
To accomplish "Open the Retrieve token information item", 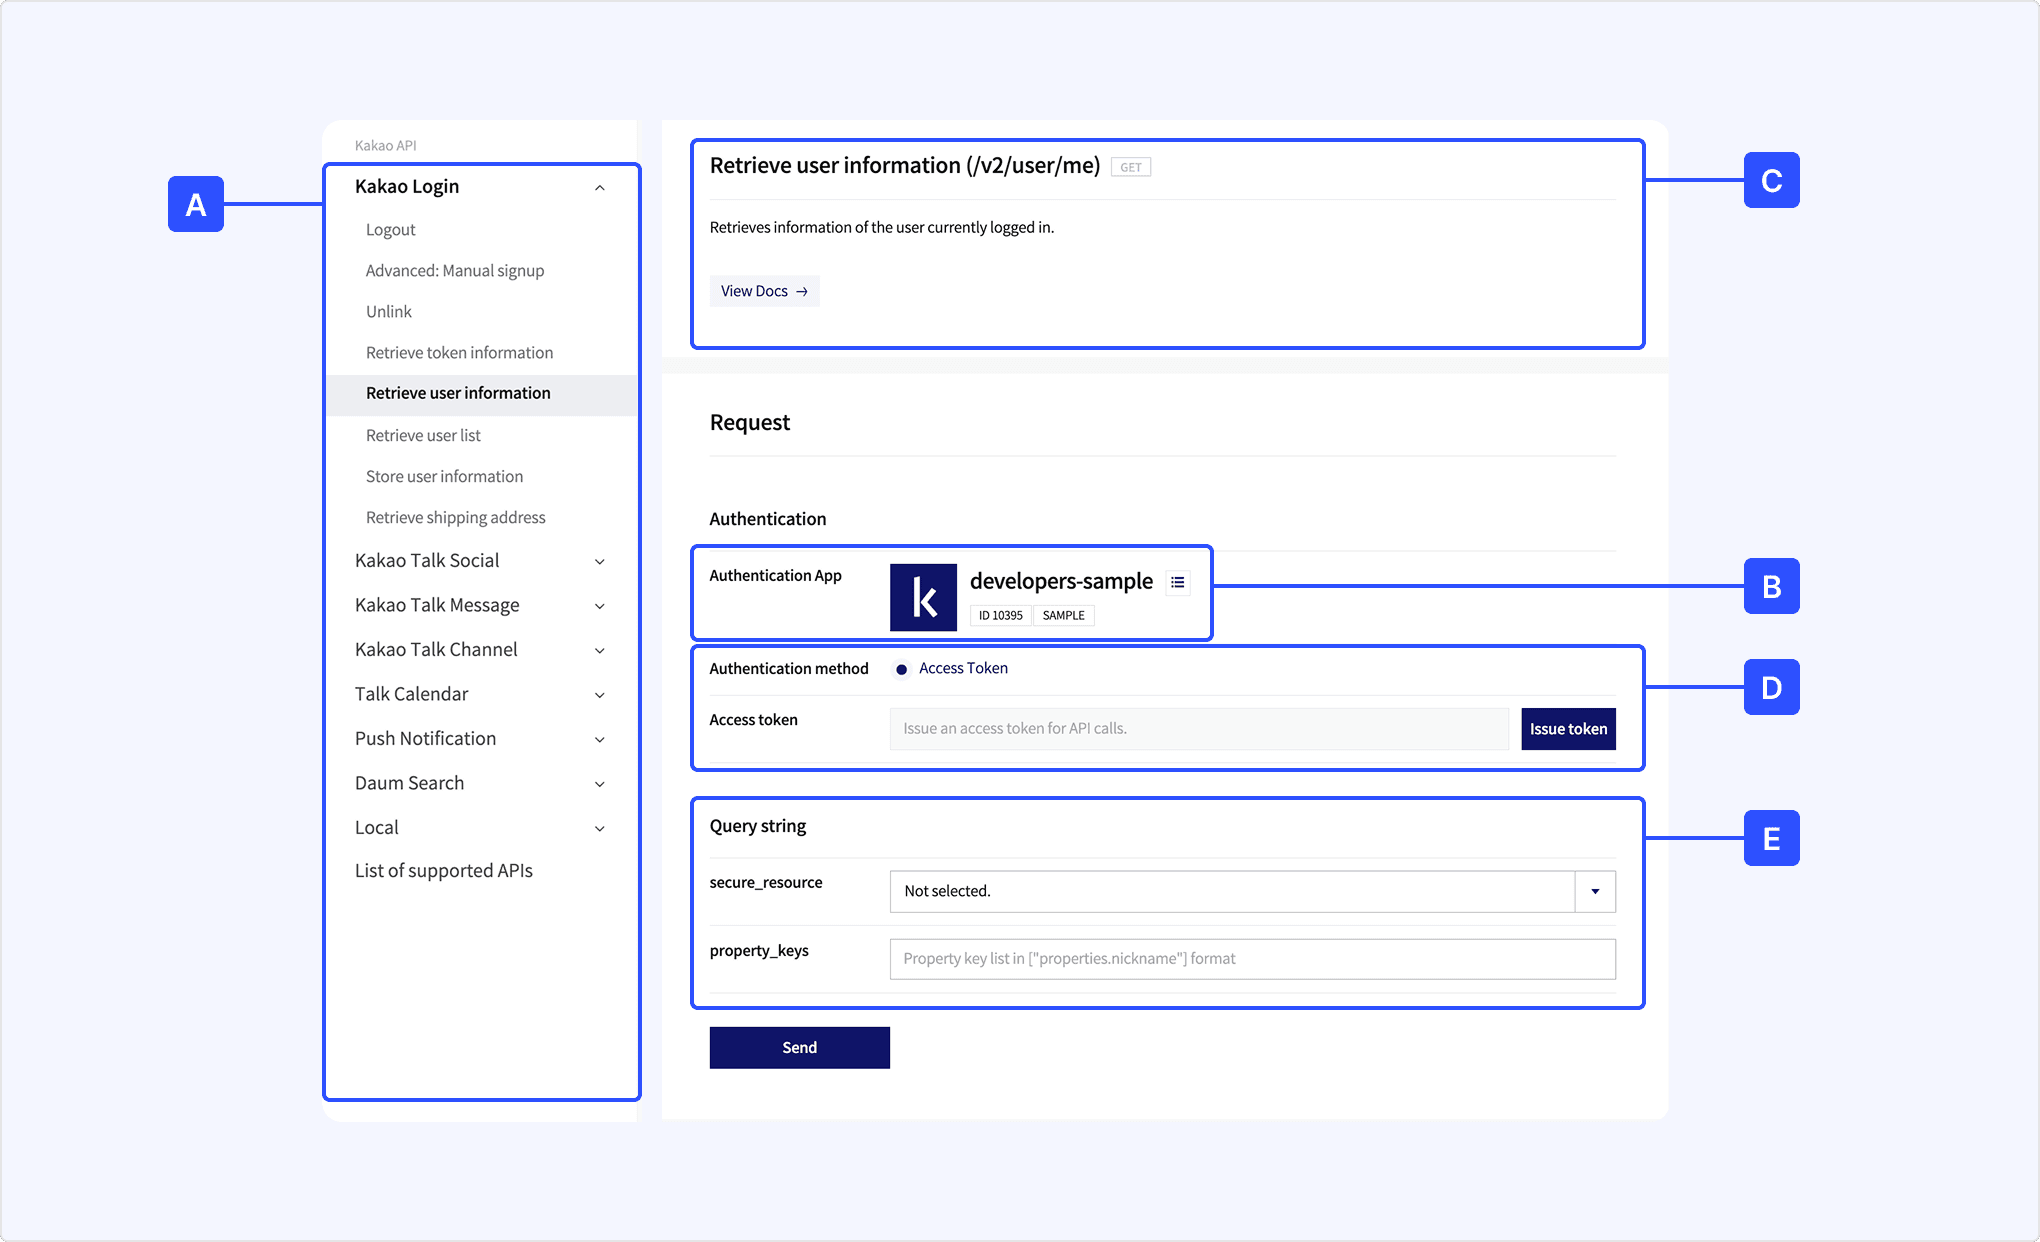I will [x=459, y=352].
